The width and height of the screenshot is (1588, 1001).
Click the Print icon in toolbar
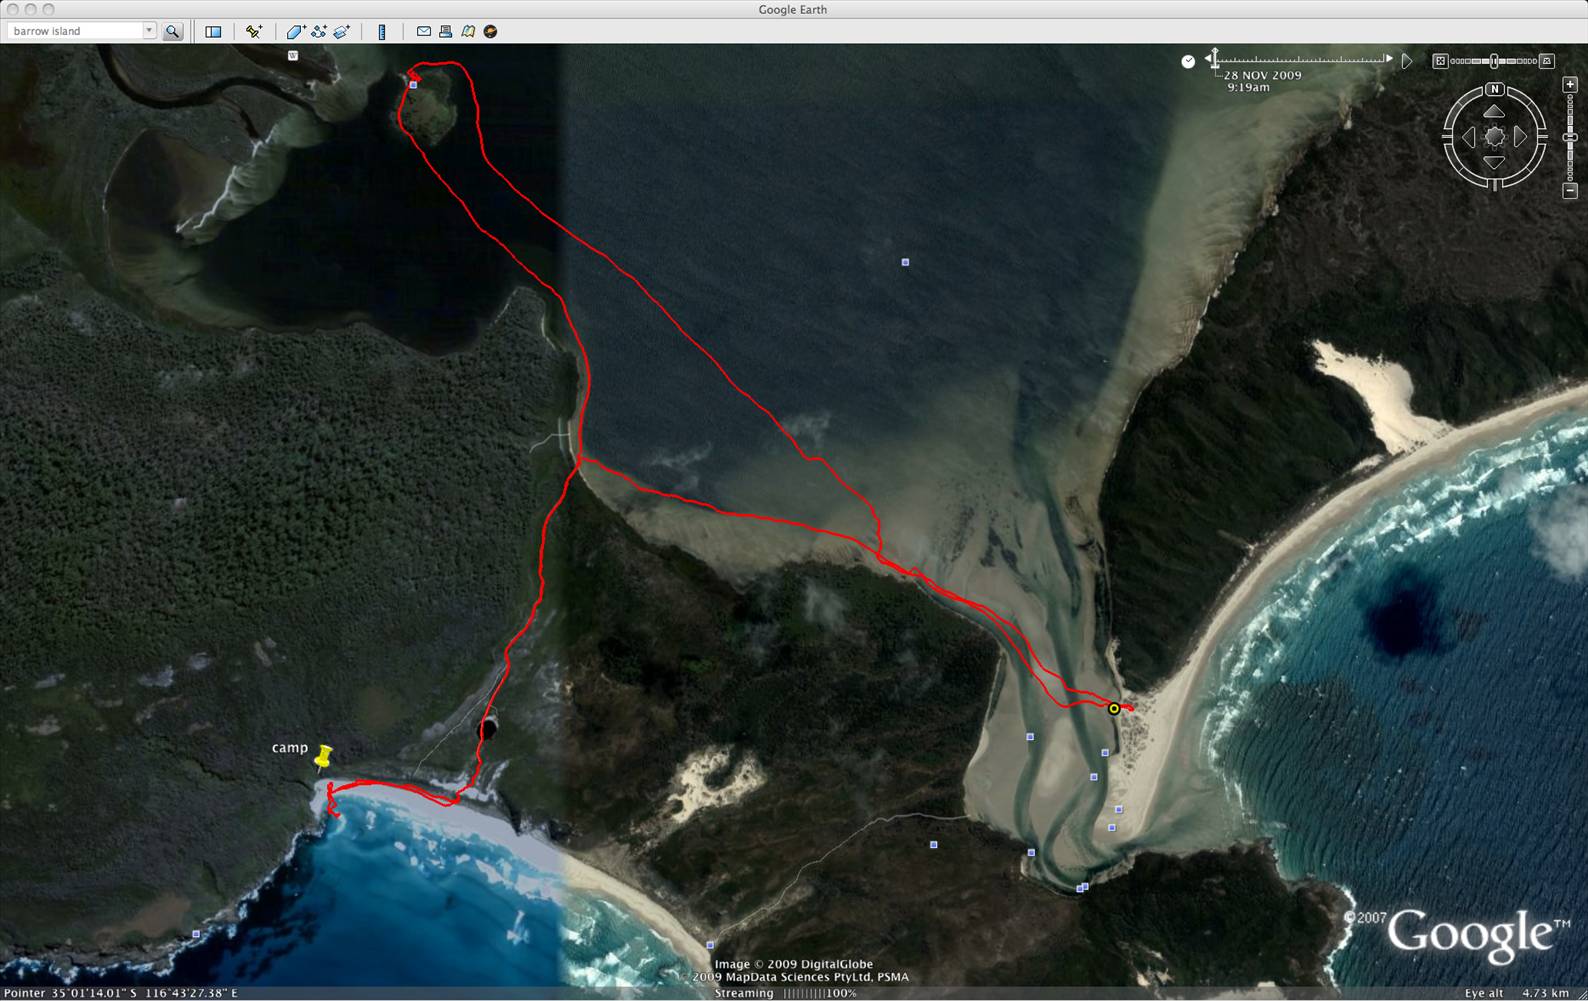tap(446, 31)
